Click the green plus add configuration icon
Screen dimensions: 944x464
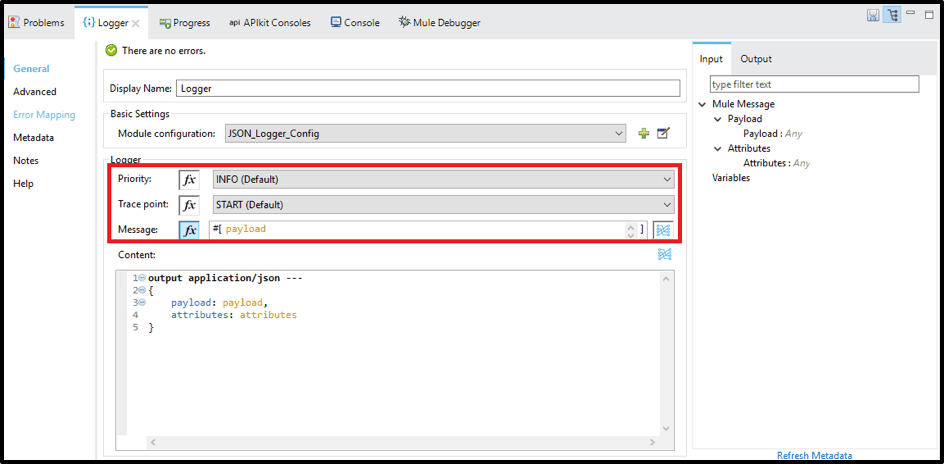pyautogui.click(x=644, y=133)
